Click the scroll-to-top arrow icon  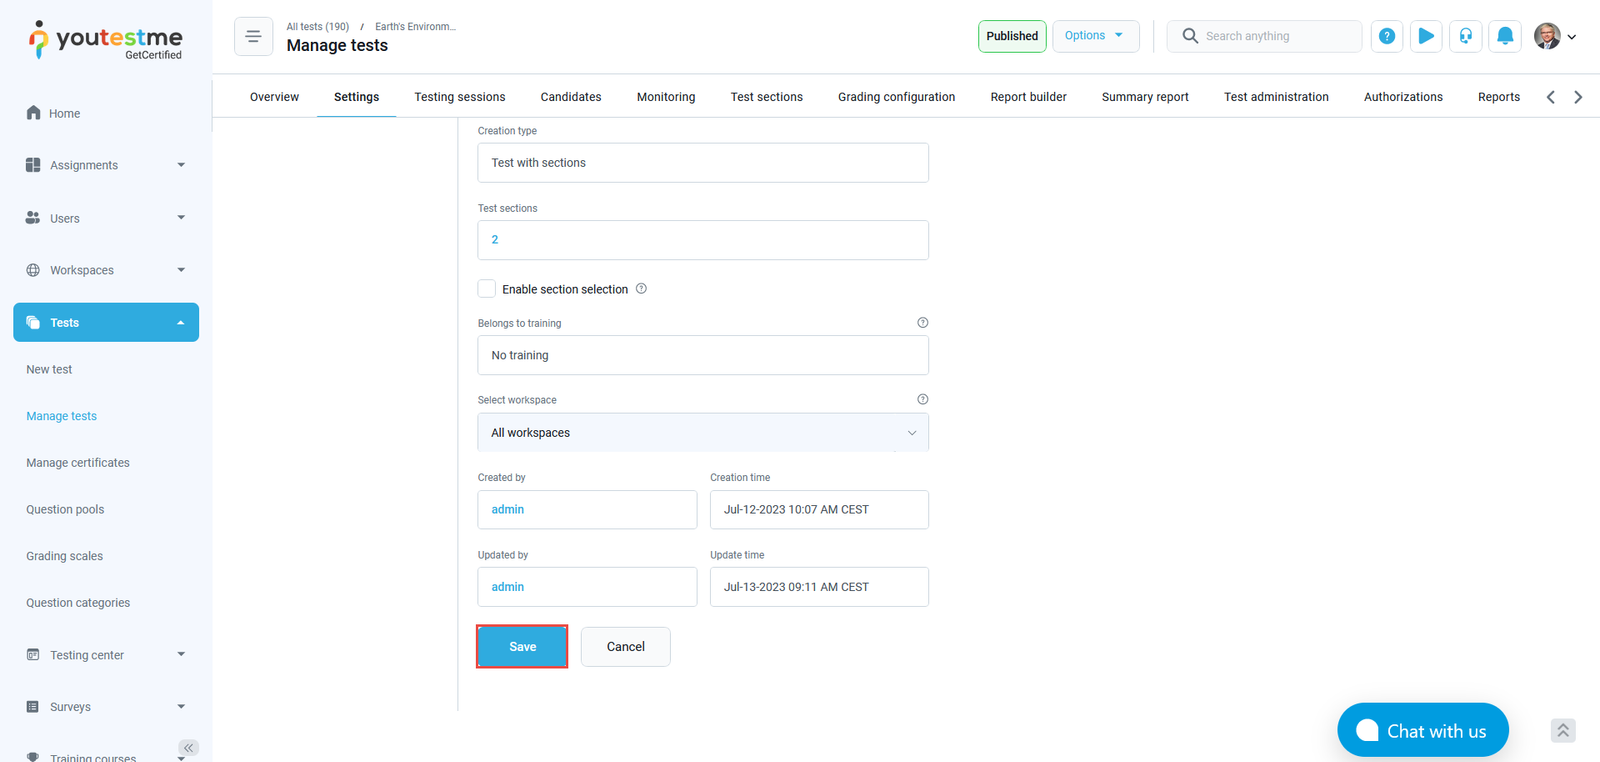[x=1563, y=731]
